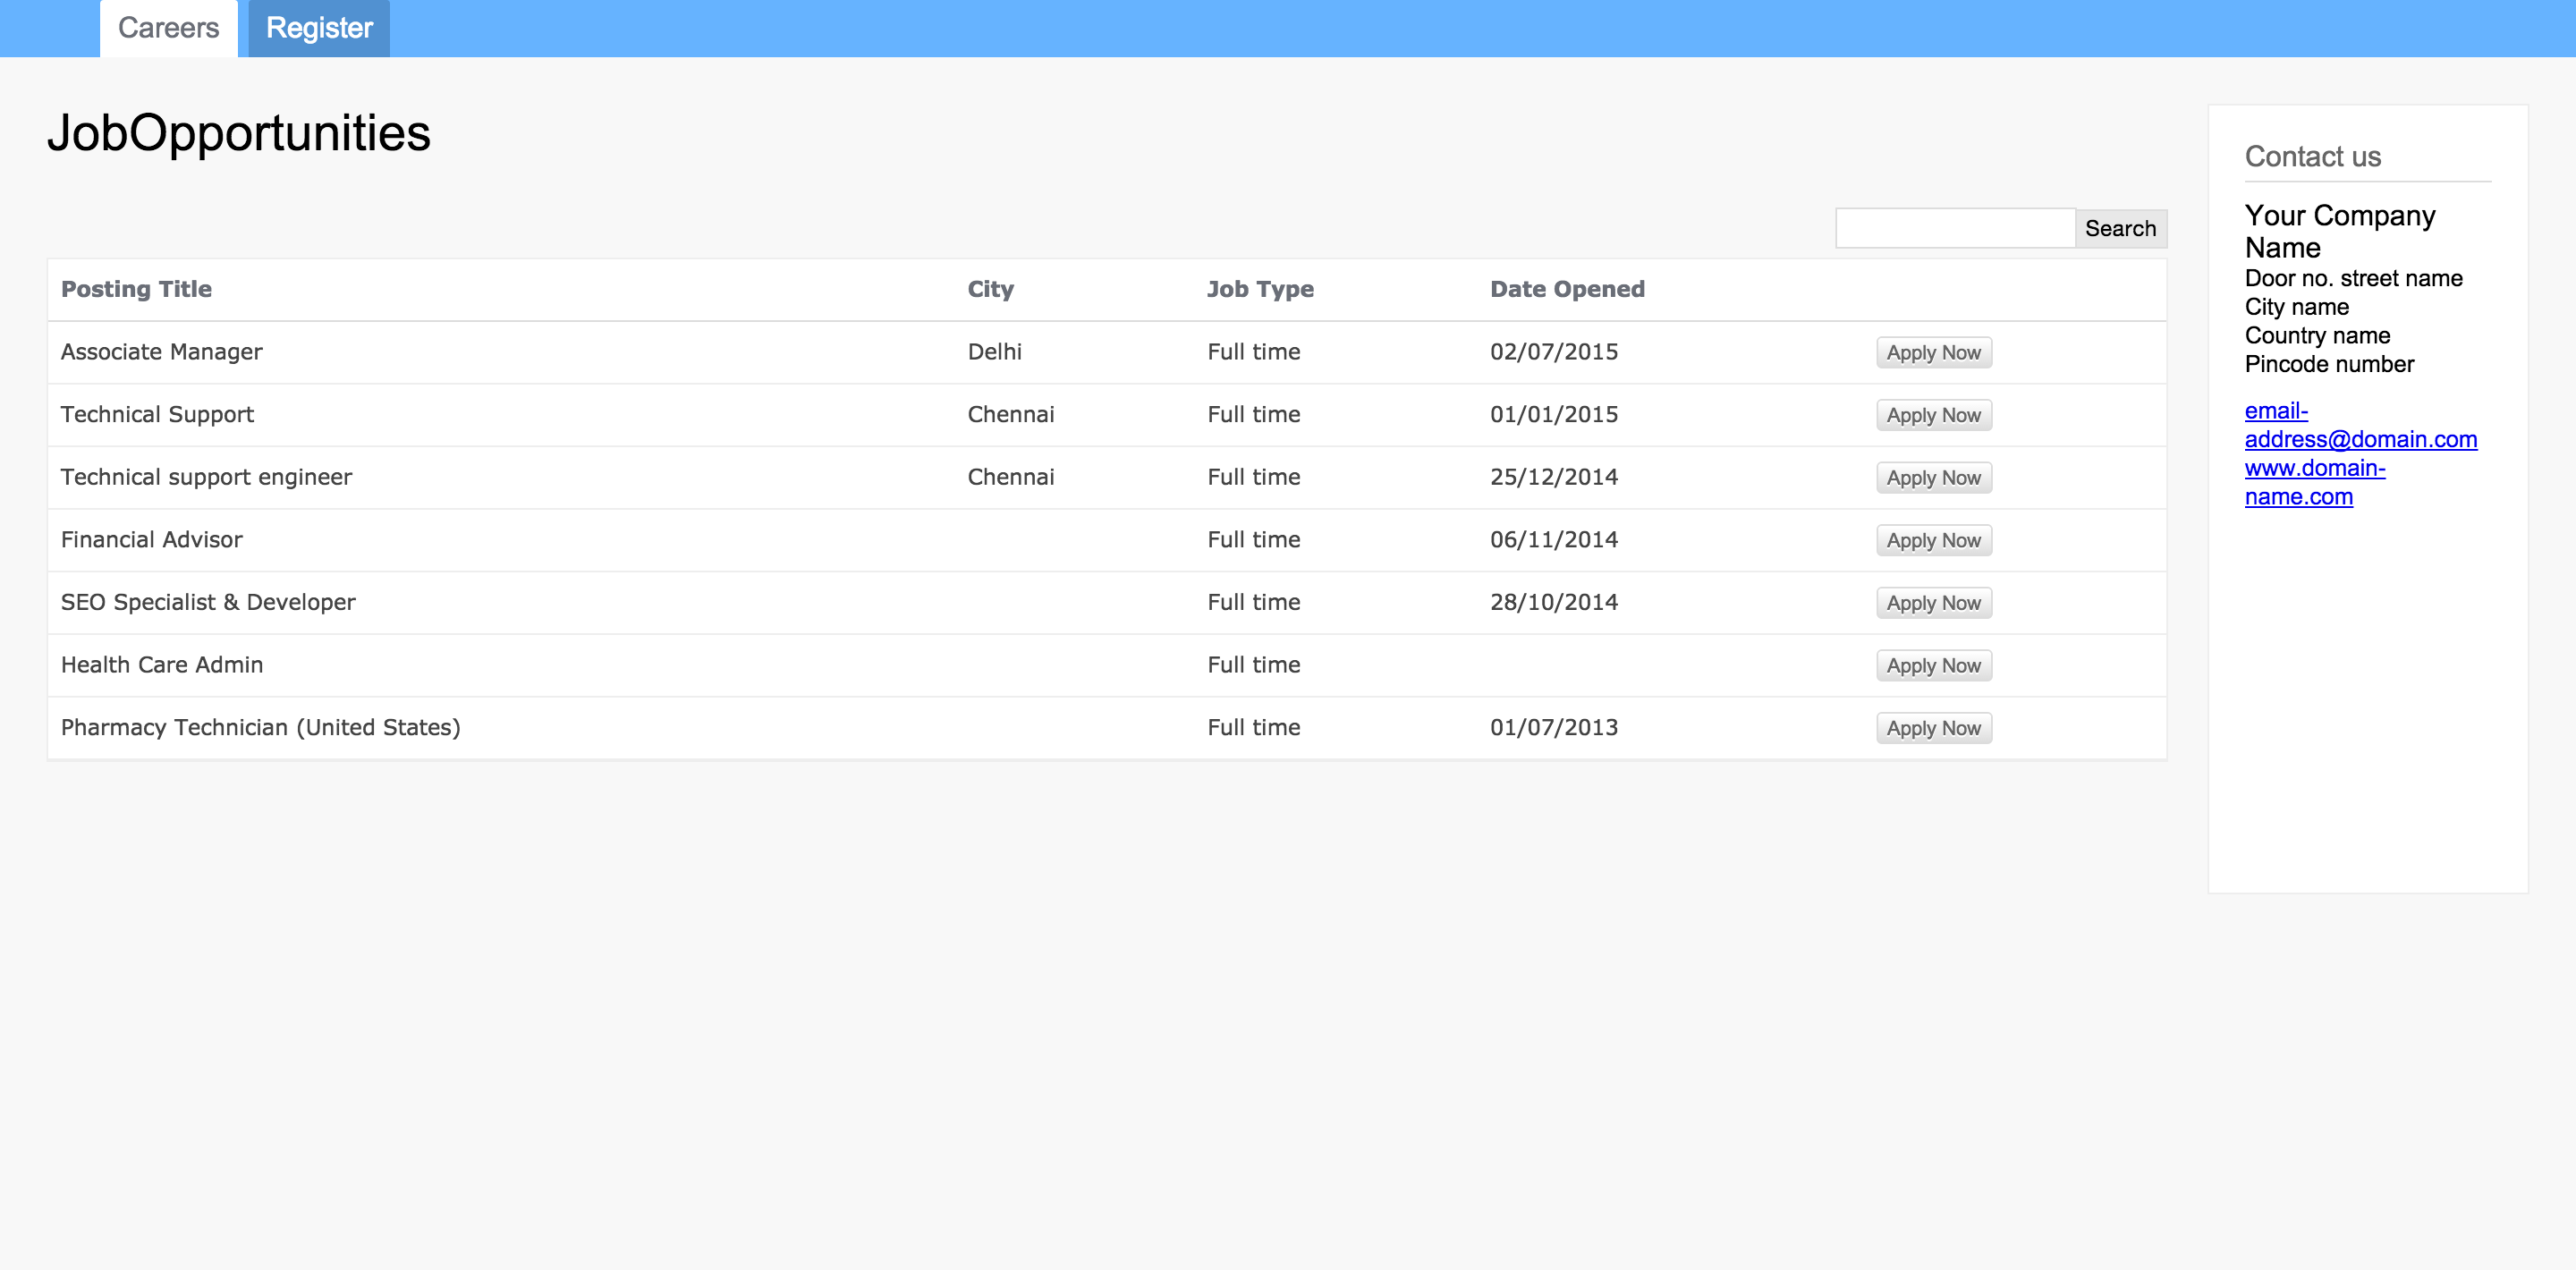Focus the job search input field
This screenshot has width=2576, height=1270.
pyautogui.click(x=1955, y=228)
